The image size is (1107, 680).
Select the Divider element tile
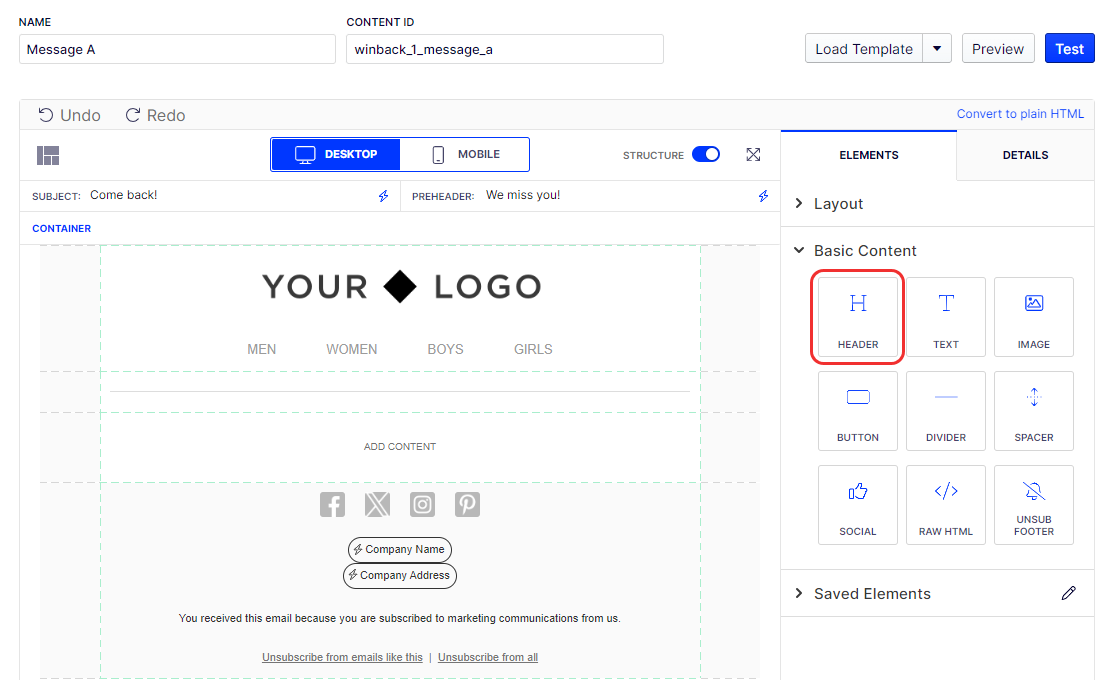point(945,411)
